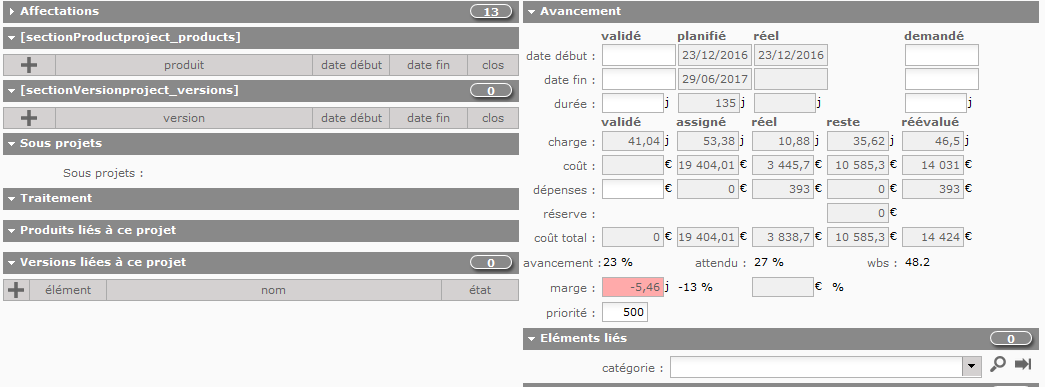1045x387 pixels.
Task: Focus the priorité field showing 500
Action: [x=624, y=312]
